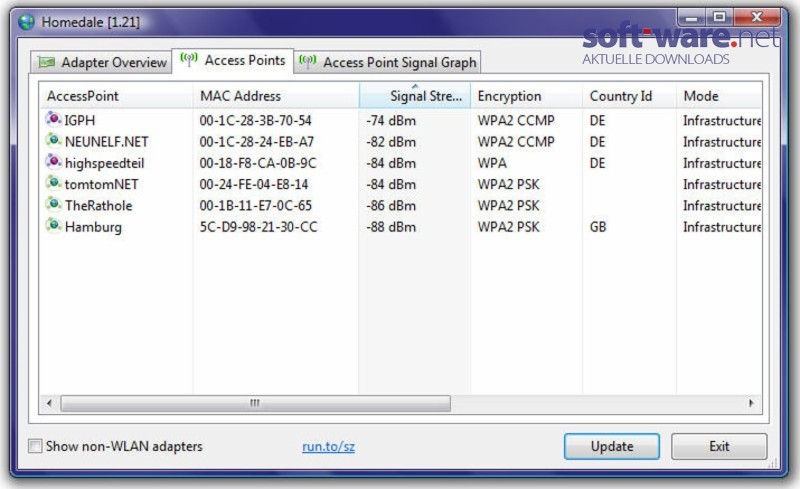The image size is (800, 489).
Task: Select the IGPH access point name
Action: (x=80, y=120)
